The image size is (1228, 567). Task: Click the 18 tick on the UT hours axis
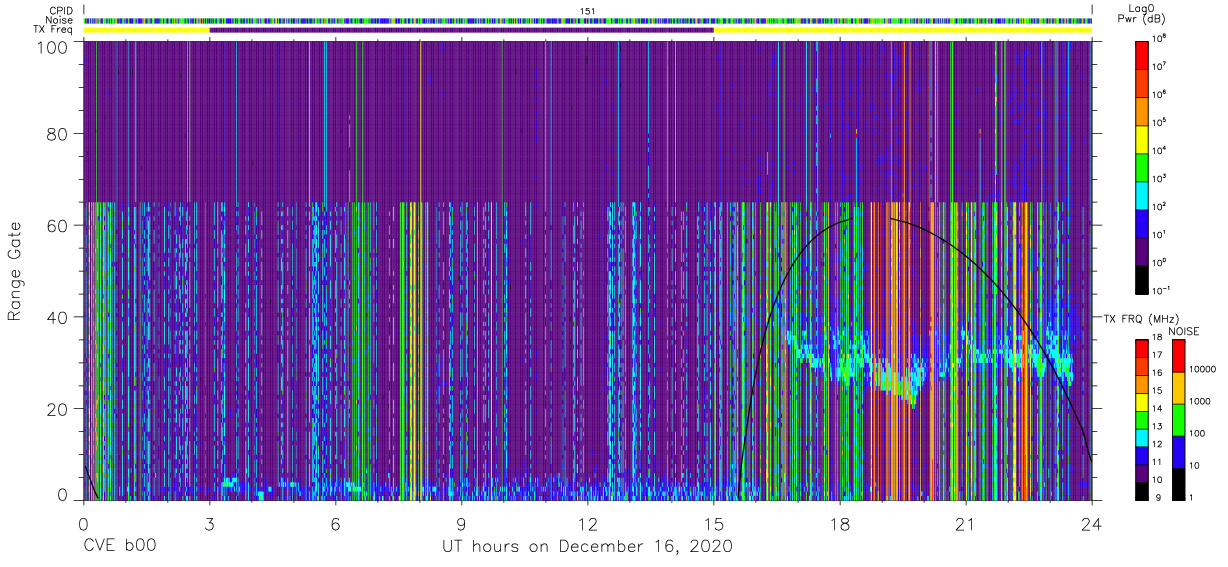(839, 523)
